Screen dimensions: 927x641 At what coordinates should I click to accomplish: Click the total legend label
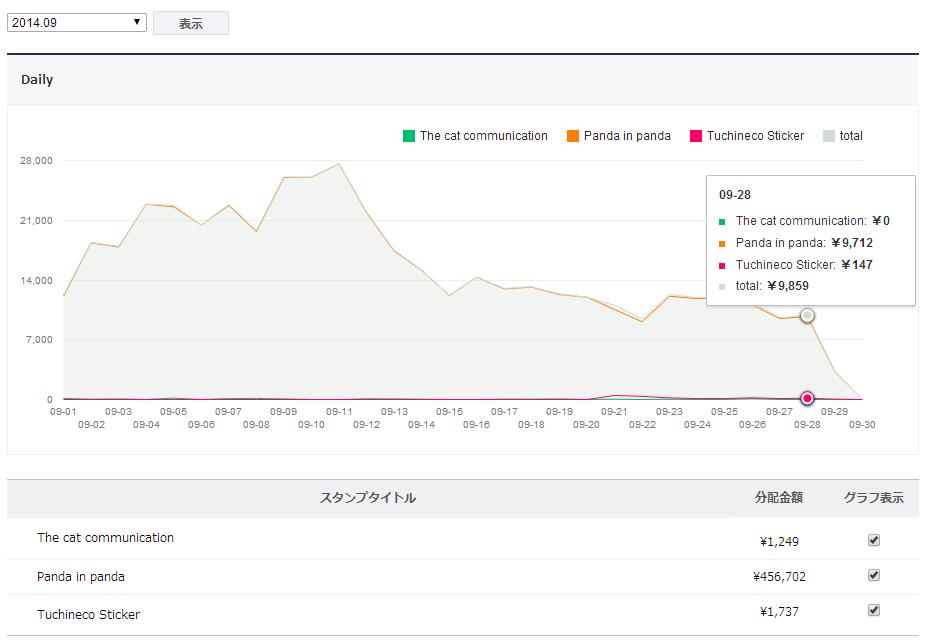pyautogui.click(x=851, y=136)
